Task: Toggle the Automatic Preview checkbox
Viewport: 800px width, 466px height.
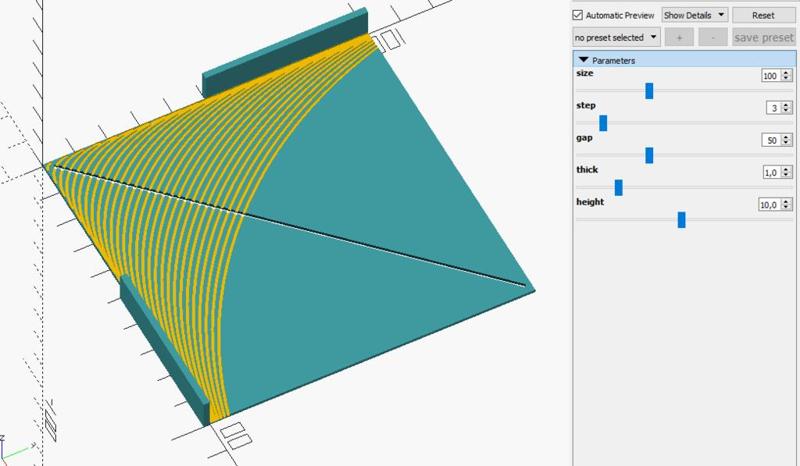Action: click(578, 15)
